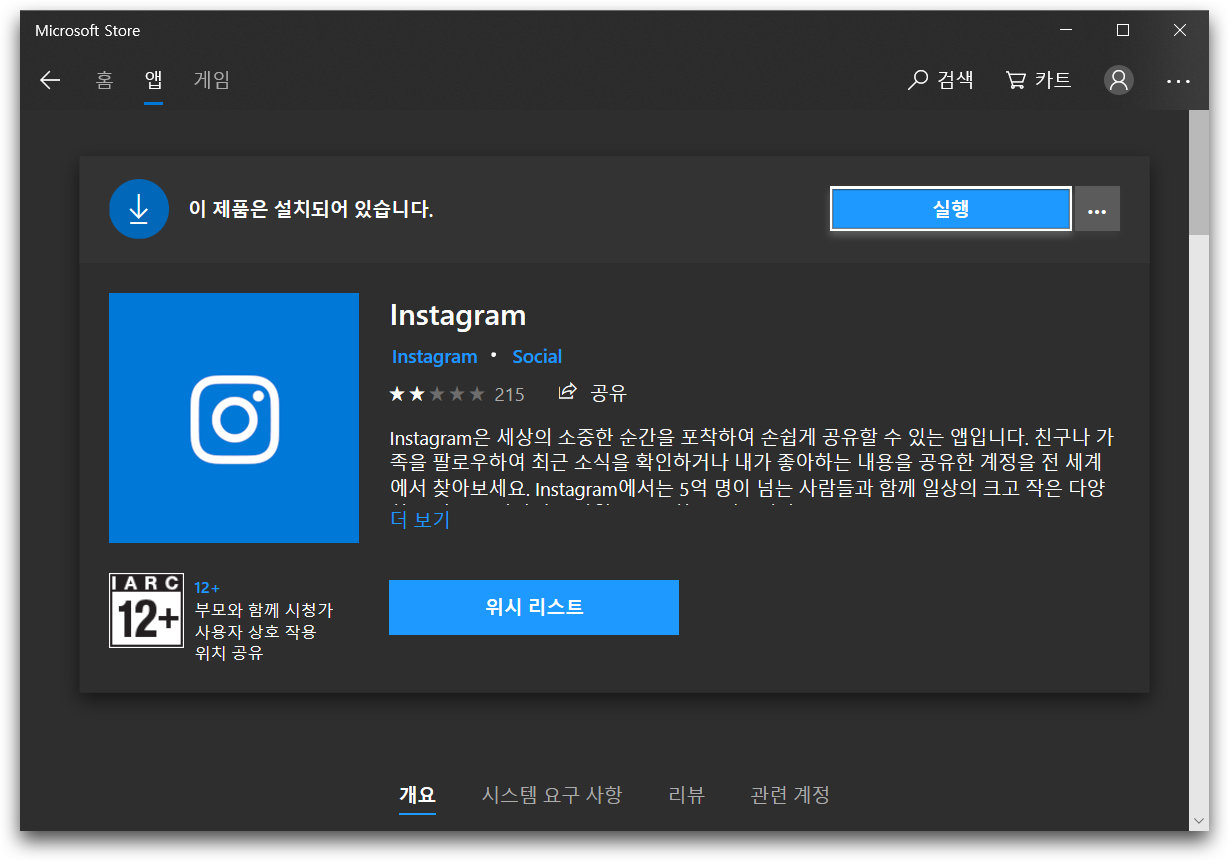1229x861 pixels.
Task: Select the 앱 tab
Action: (153, 80)
